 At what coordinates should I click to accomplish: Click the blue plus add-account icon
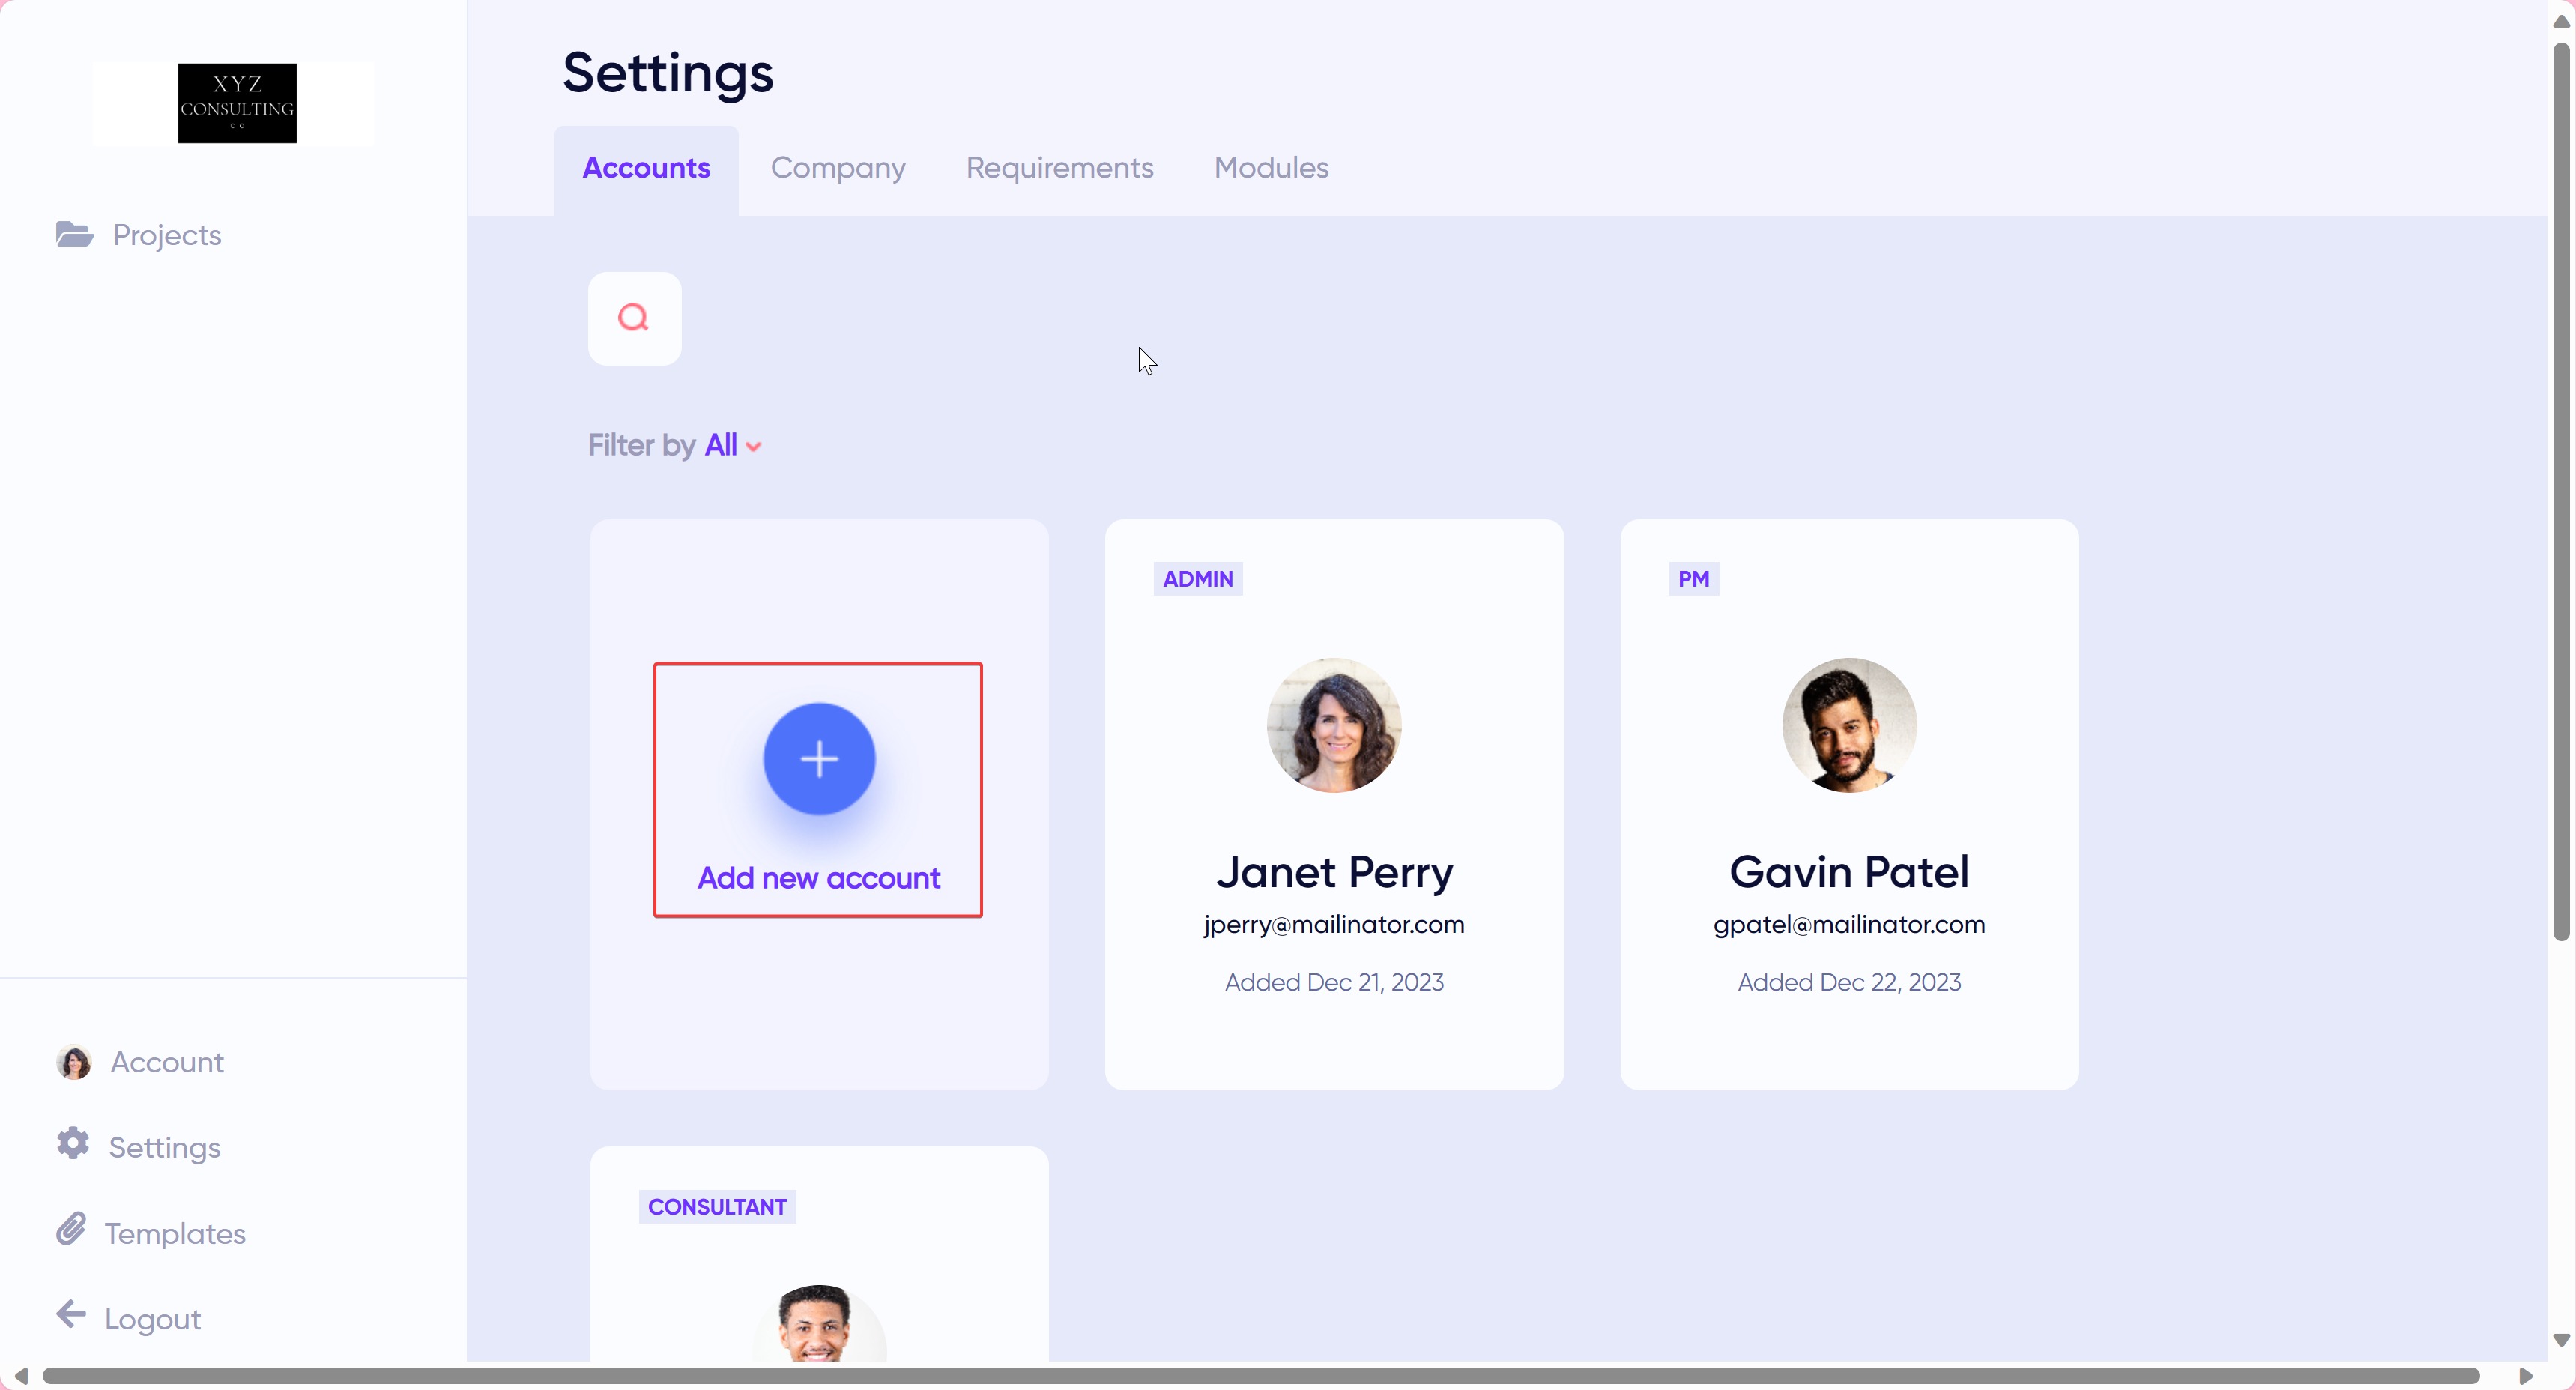(819, 759)
